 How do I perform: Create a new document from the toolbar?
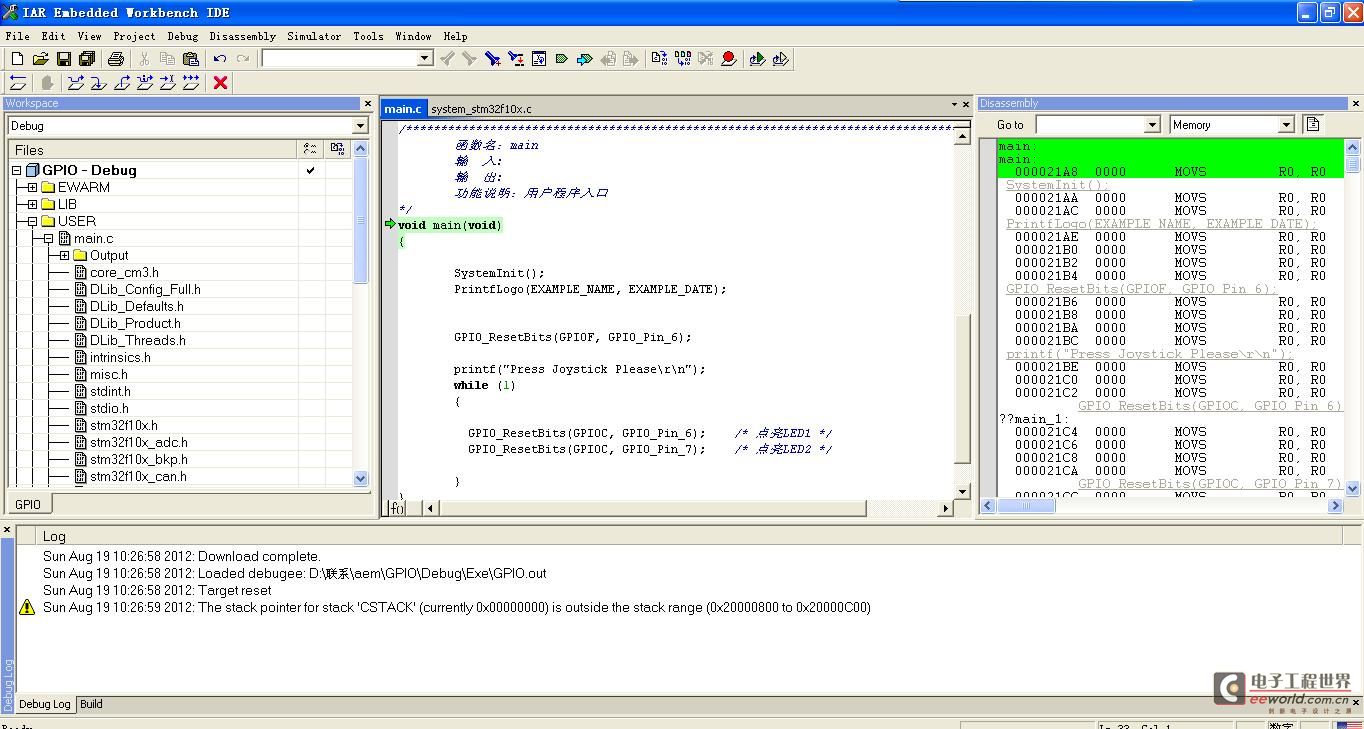tap(17, 59)
